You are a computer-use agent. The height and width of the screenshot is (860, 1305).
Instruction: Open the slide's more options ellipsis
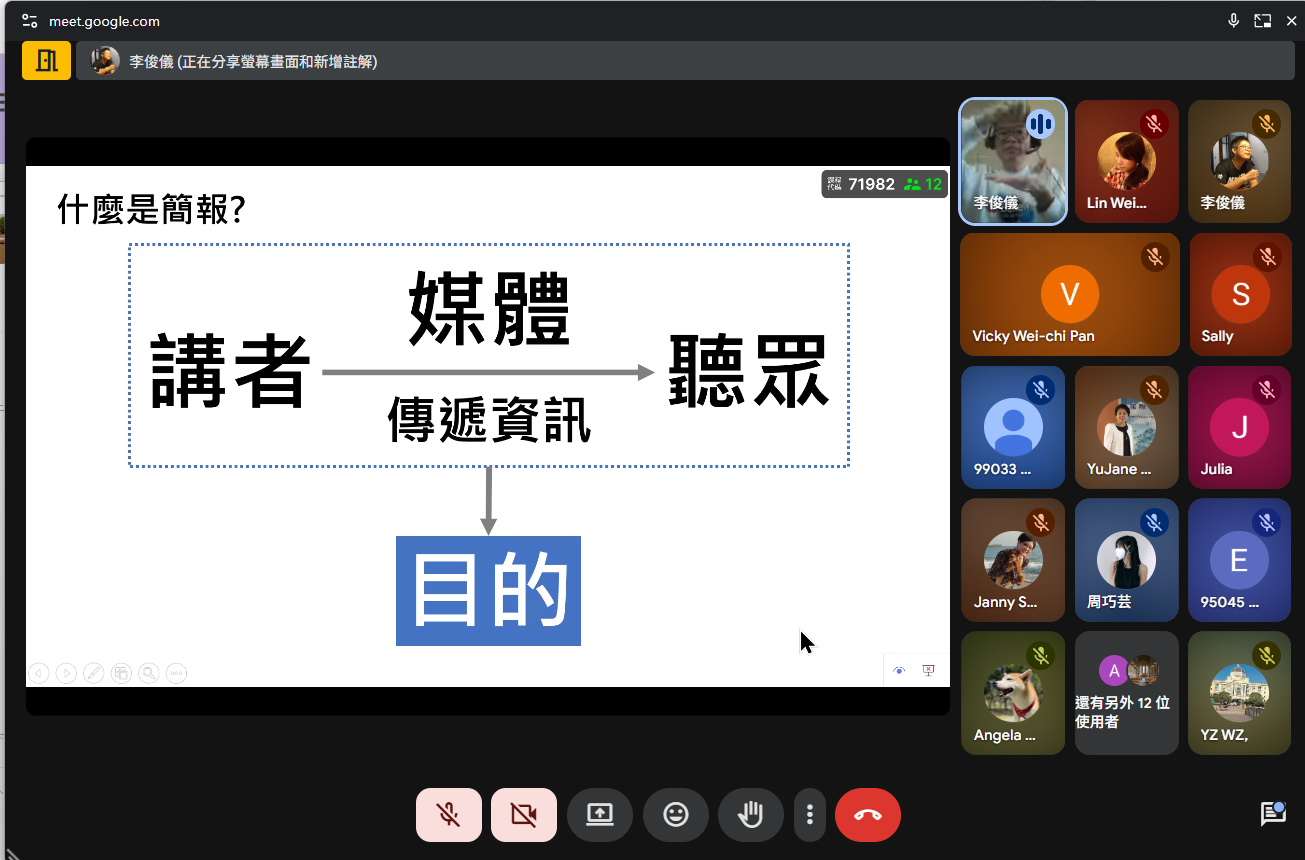pyautogui.click(x=176, y=674)
